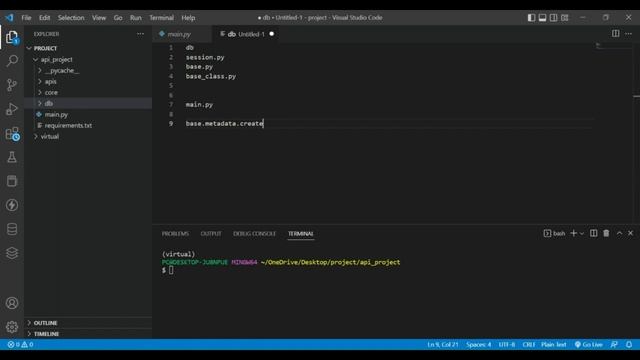Screen dimensions: 640x360
Task: Close the terminal panel
Action: point(630,233)
